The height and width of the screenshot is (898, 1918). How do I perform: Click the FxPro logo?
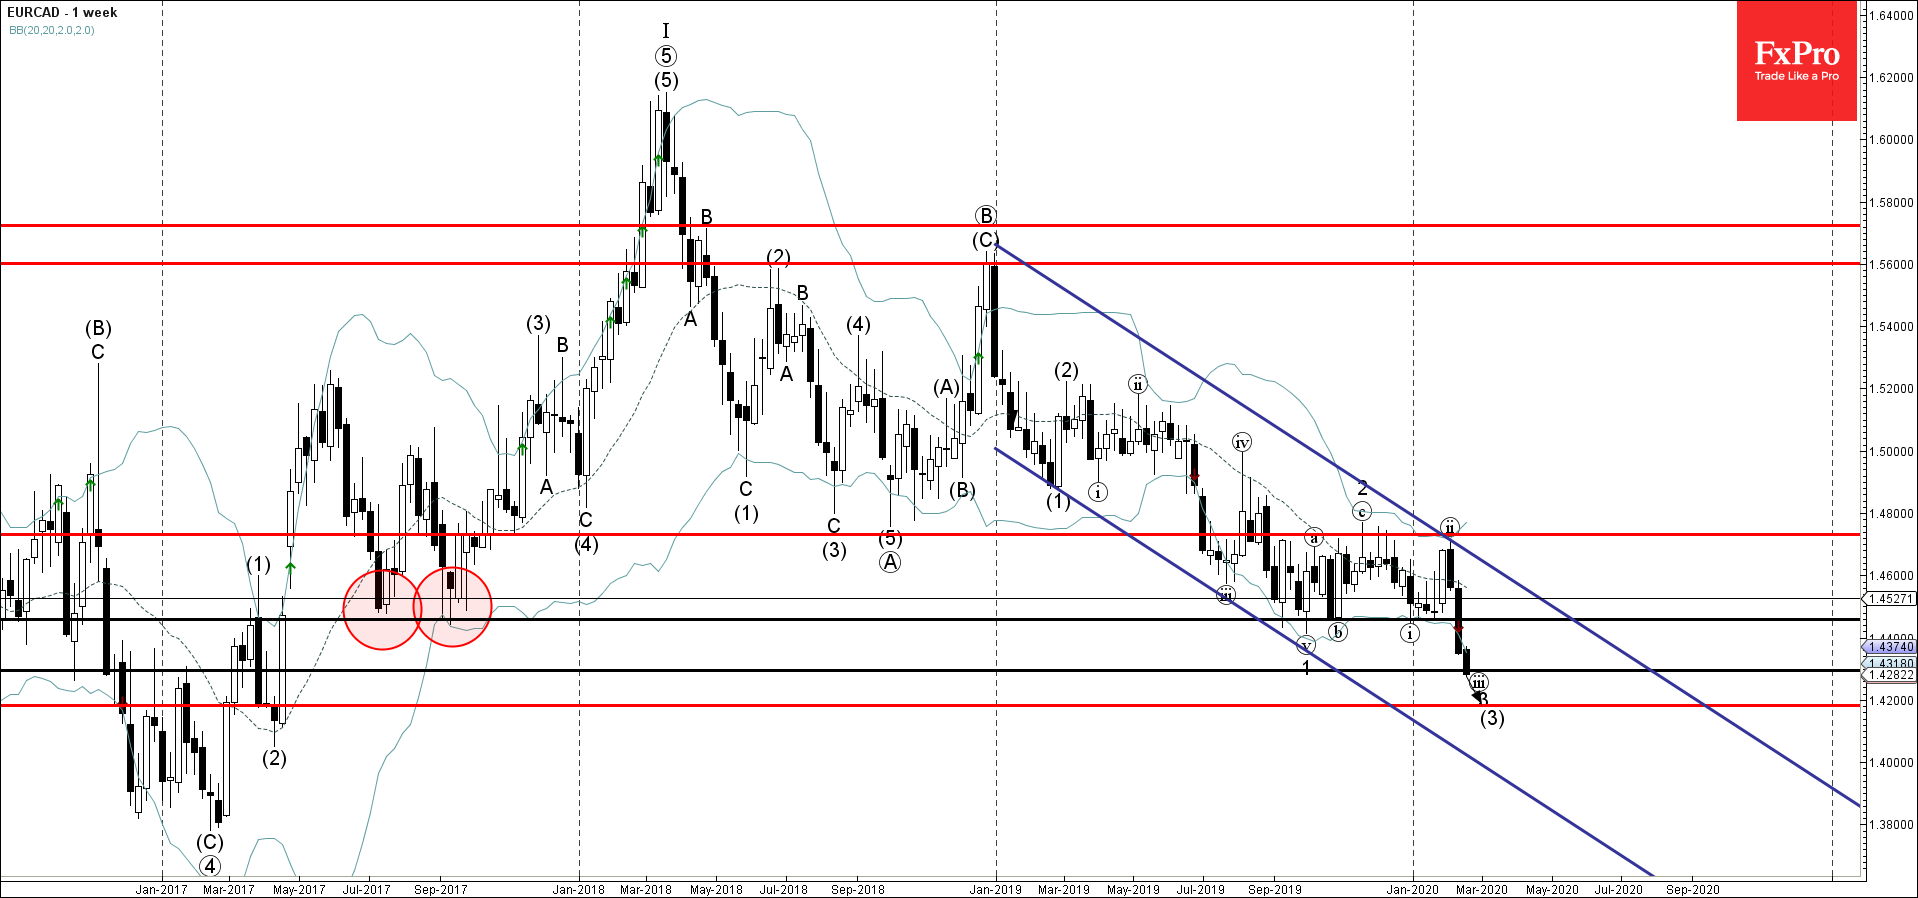click(x=1796, y=61)
